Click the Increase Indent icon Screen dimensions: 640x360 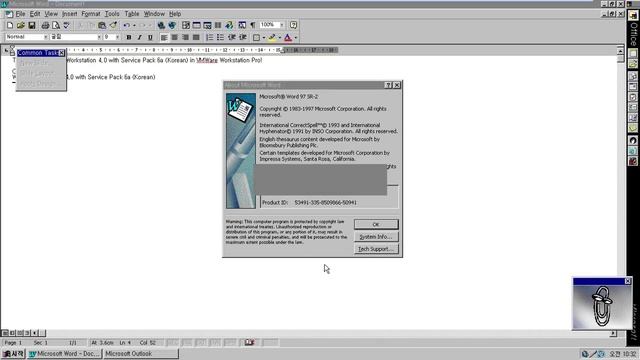pyautogui.click(x=243, y=38)
